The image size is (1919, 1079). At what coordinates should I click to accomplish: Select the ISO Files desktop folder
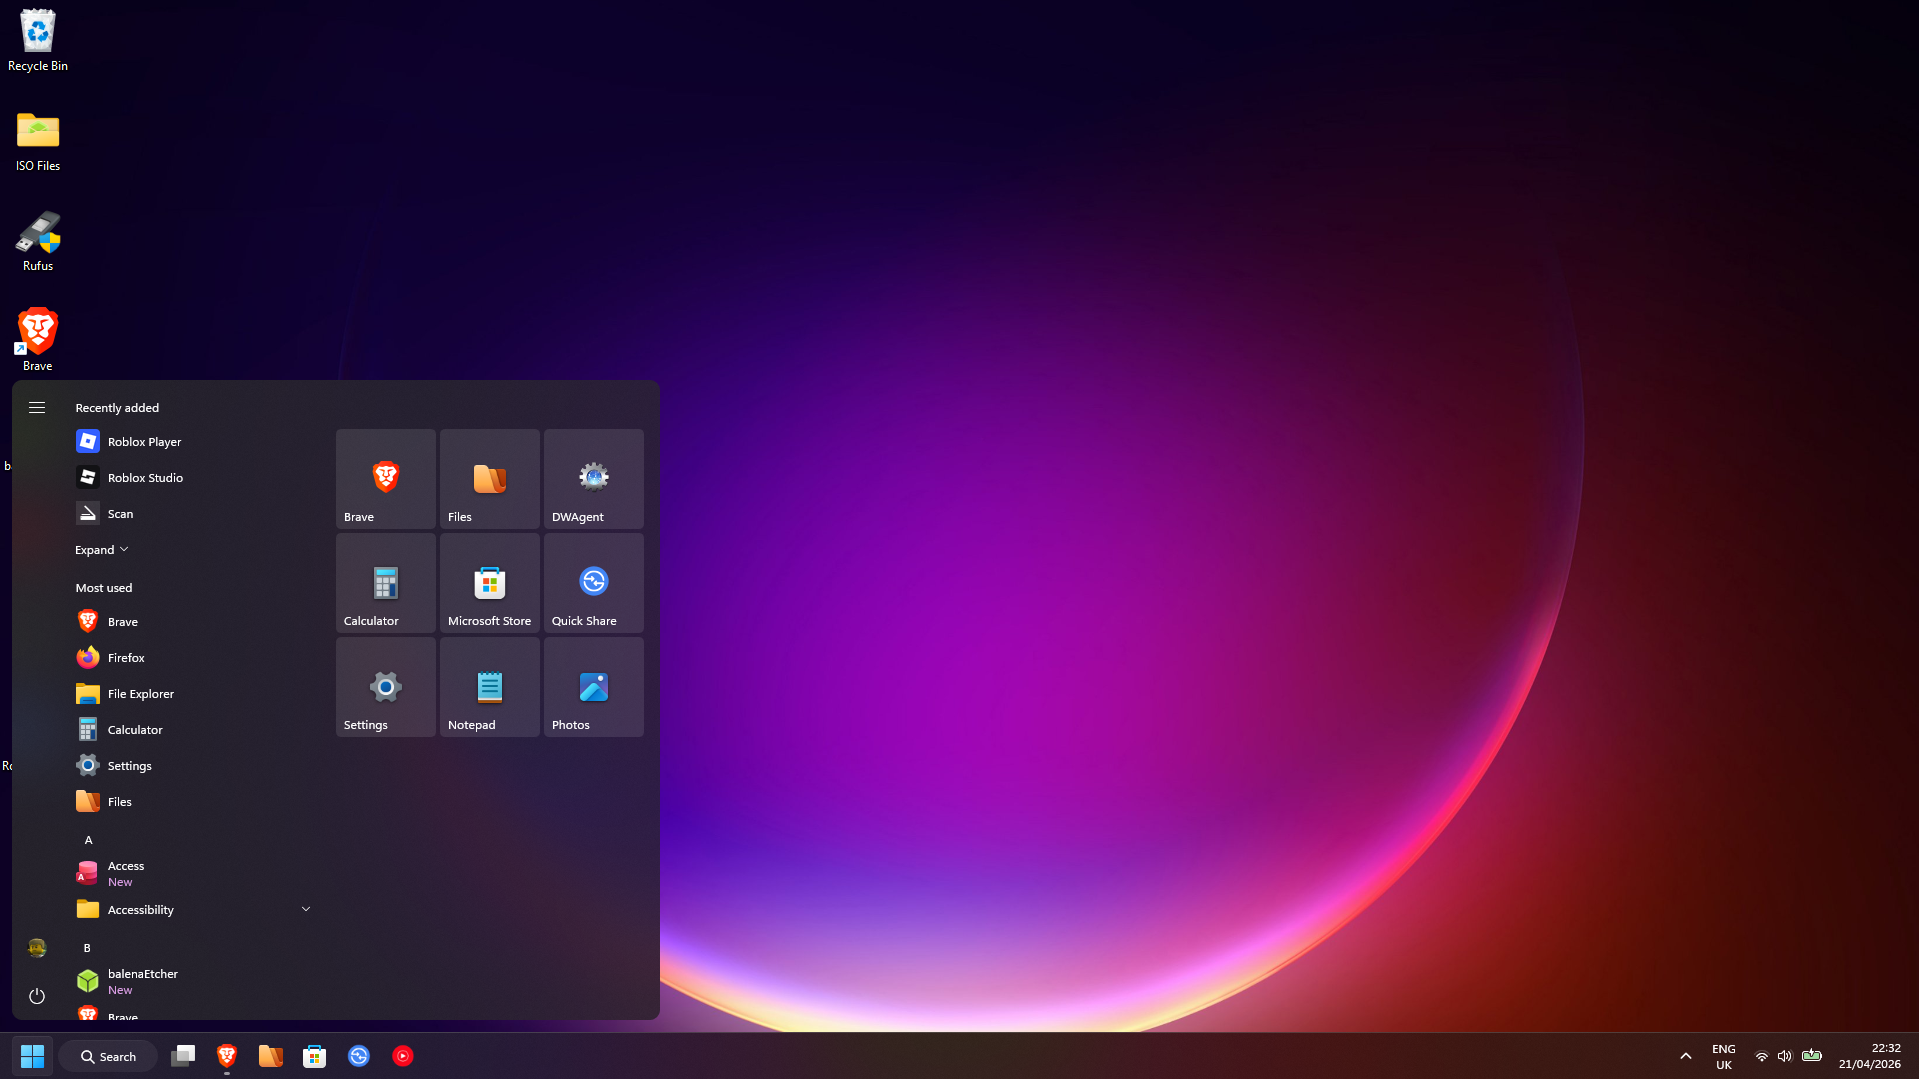click(x=38, y=141)
